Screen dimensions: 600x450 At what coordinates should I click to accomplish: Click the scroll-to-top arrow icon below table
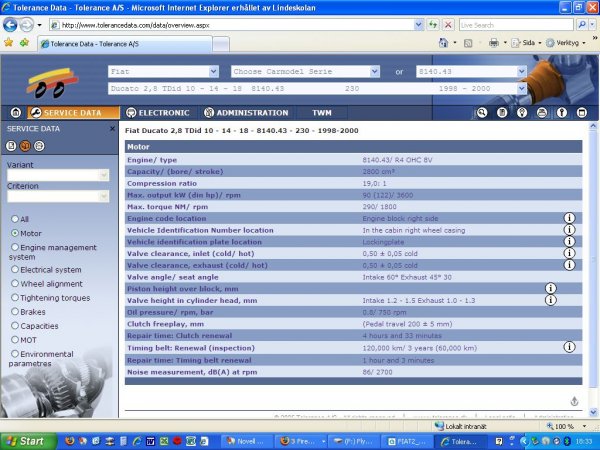[575, 400]
